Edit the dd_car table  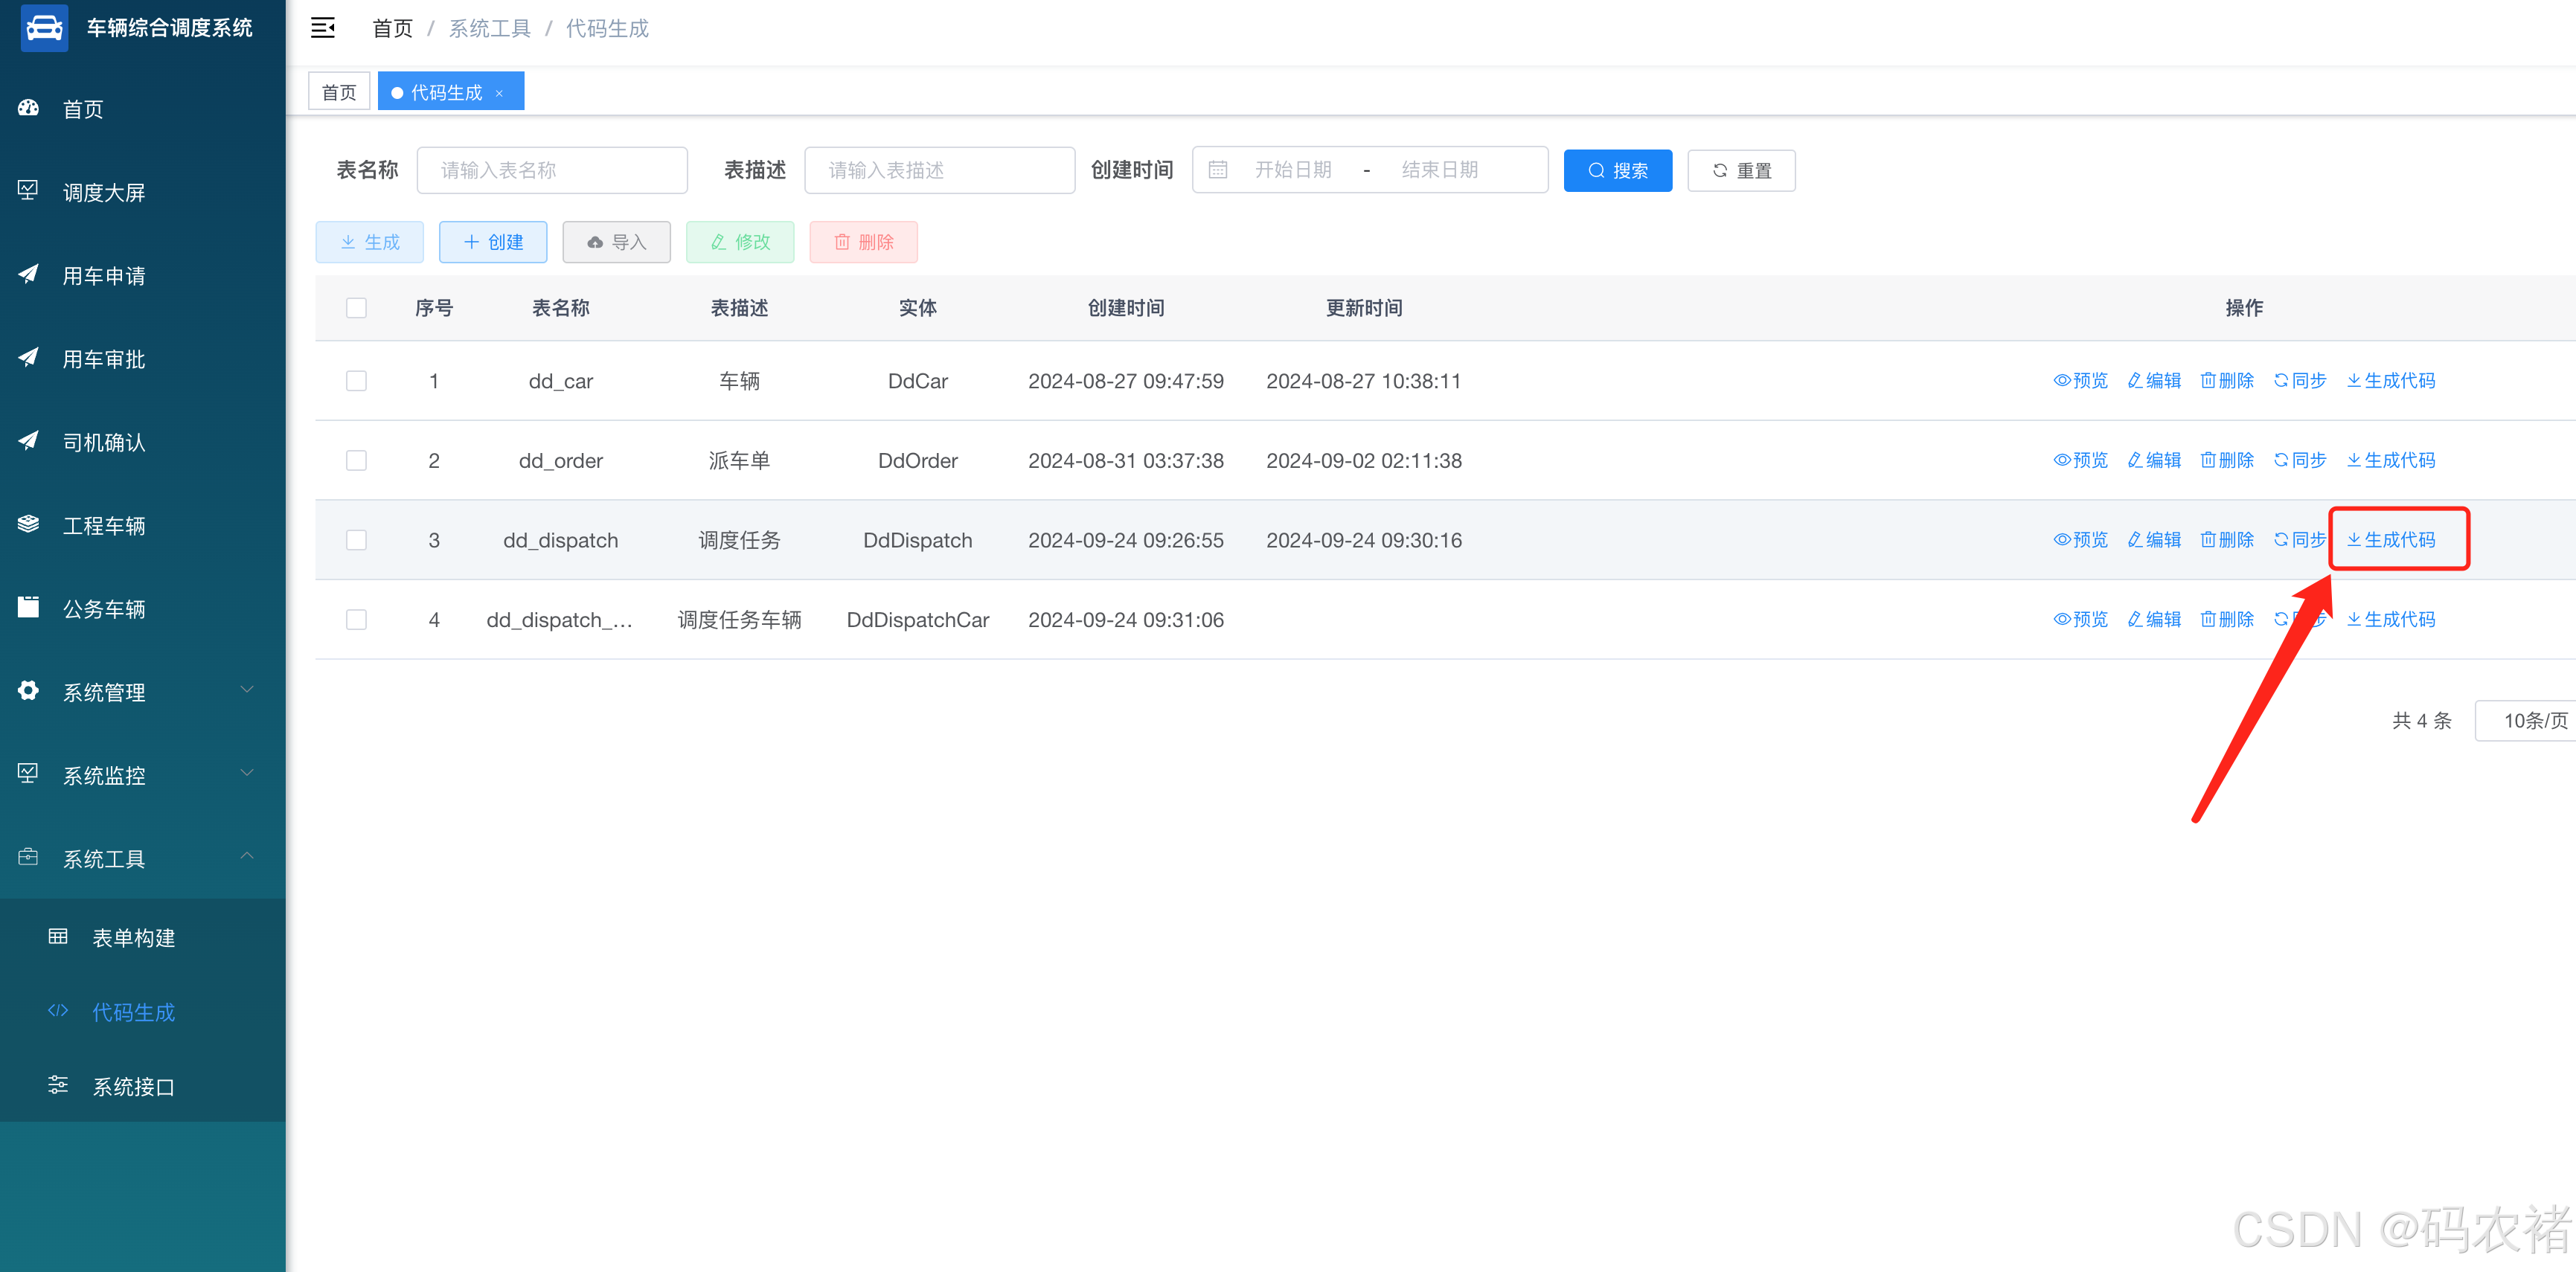pyautogui.click(x=2154, y=380)
